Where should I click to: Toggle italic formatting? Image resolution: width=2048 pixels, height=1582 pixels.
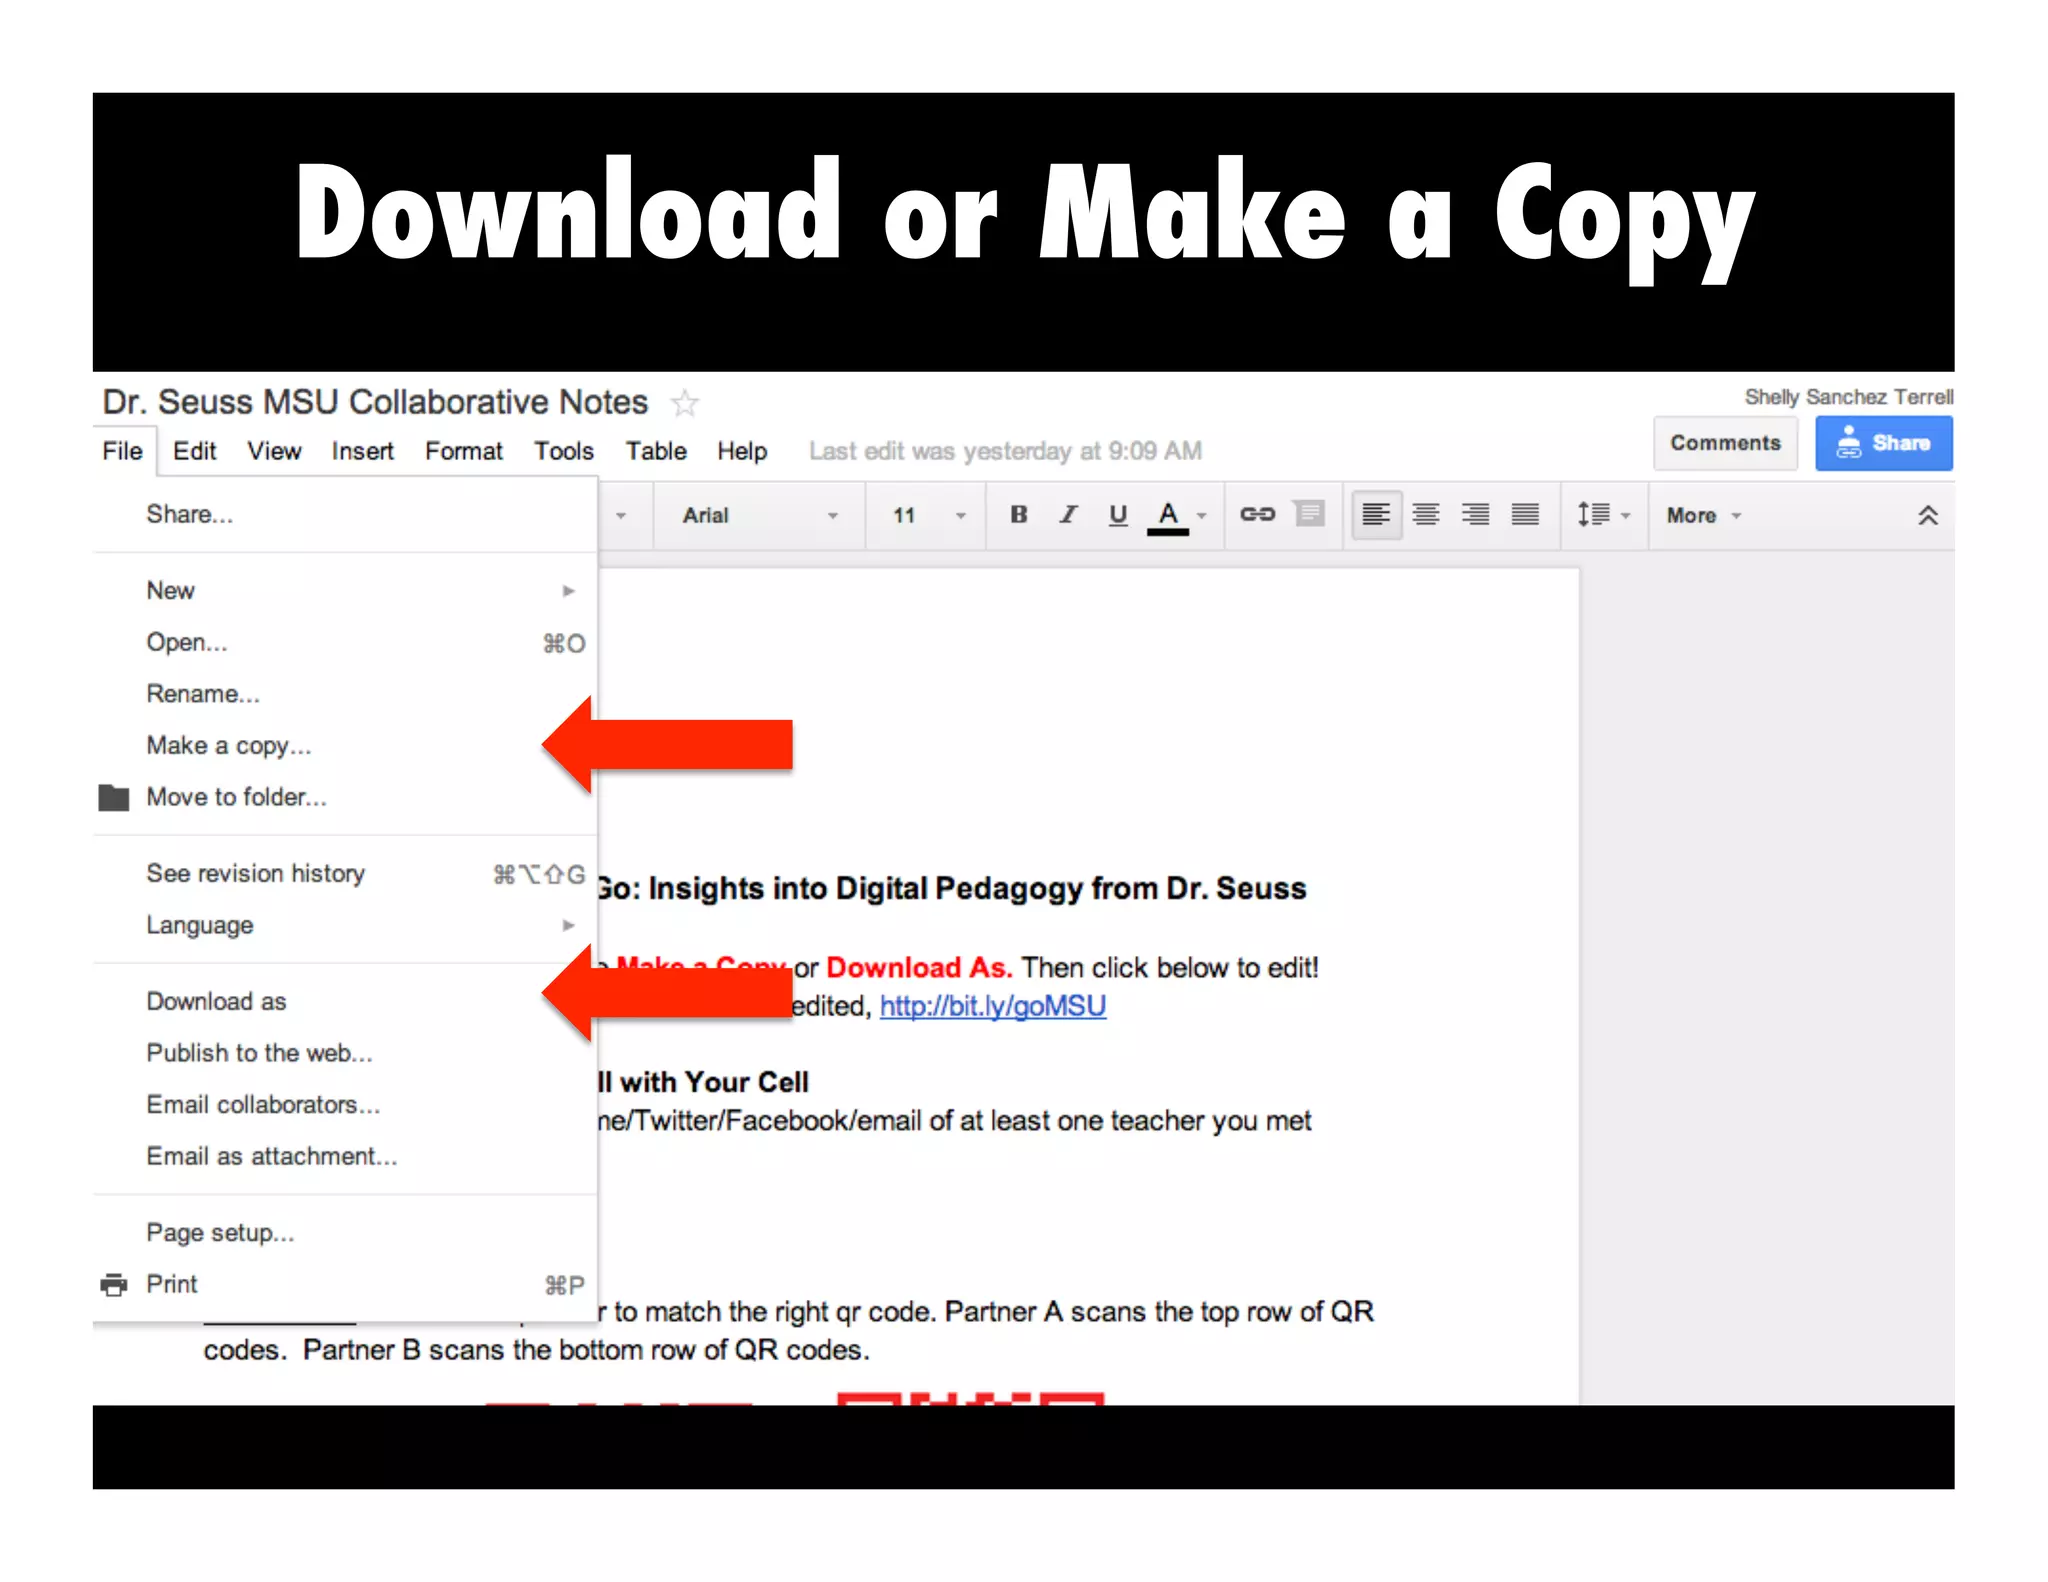(1068, 515)
